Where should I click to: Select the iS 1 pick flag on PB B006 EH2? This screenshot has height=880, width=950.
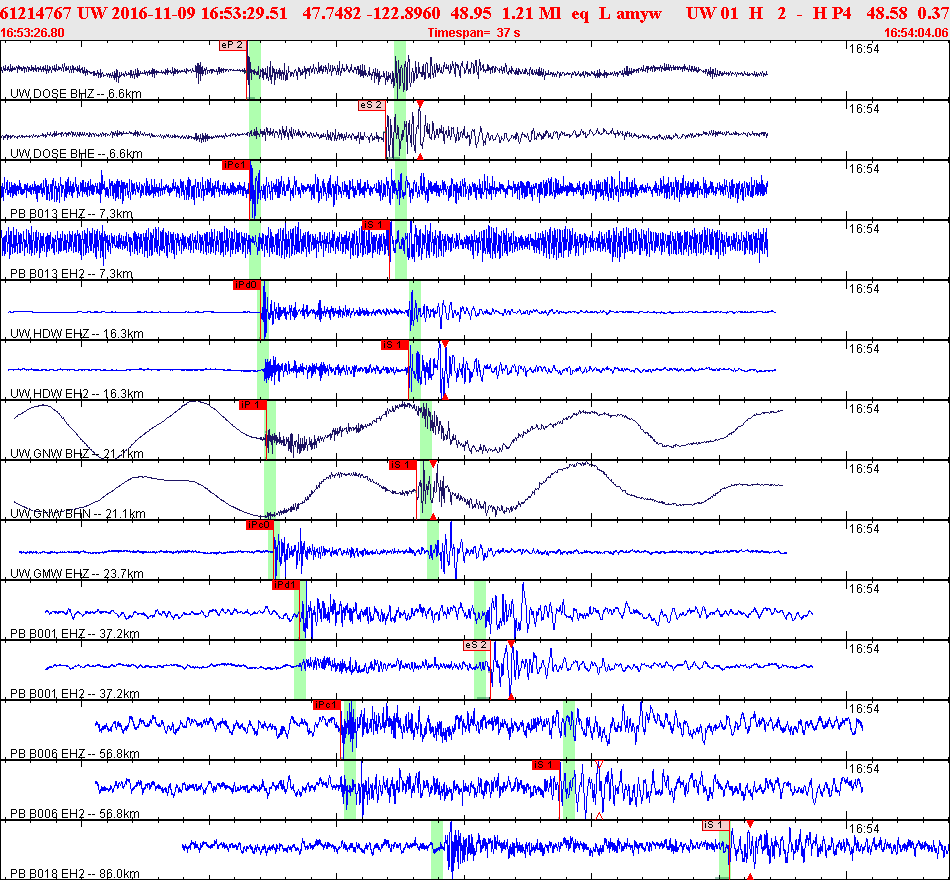coord(545,765)
